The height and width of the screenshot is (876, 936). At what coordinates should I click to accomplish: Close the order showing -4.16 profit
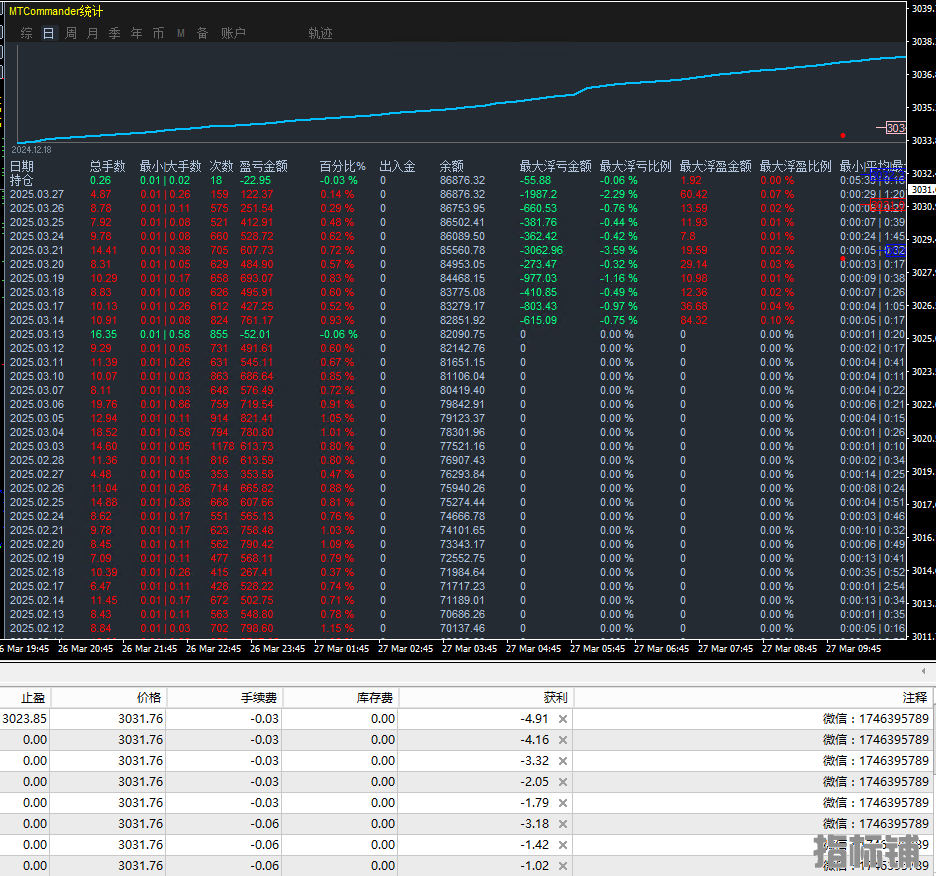point(562,740)
